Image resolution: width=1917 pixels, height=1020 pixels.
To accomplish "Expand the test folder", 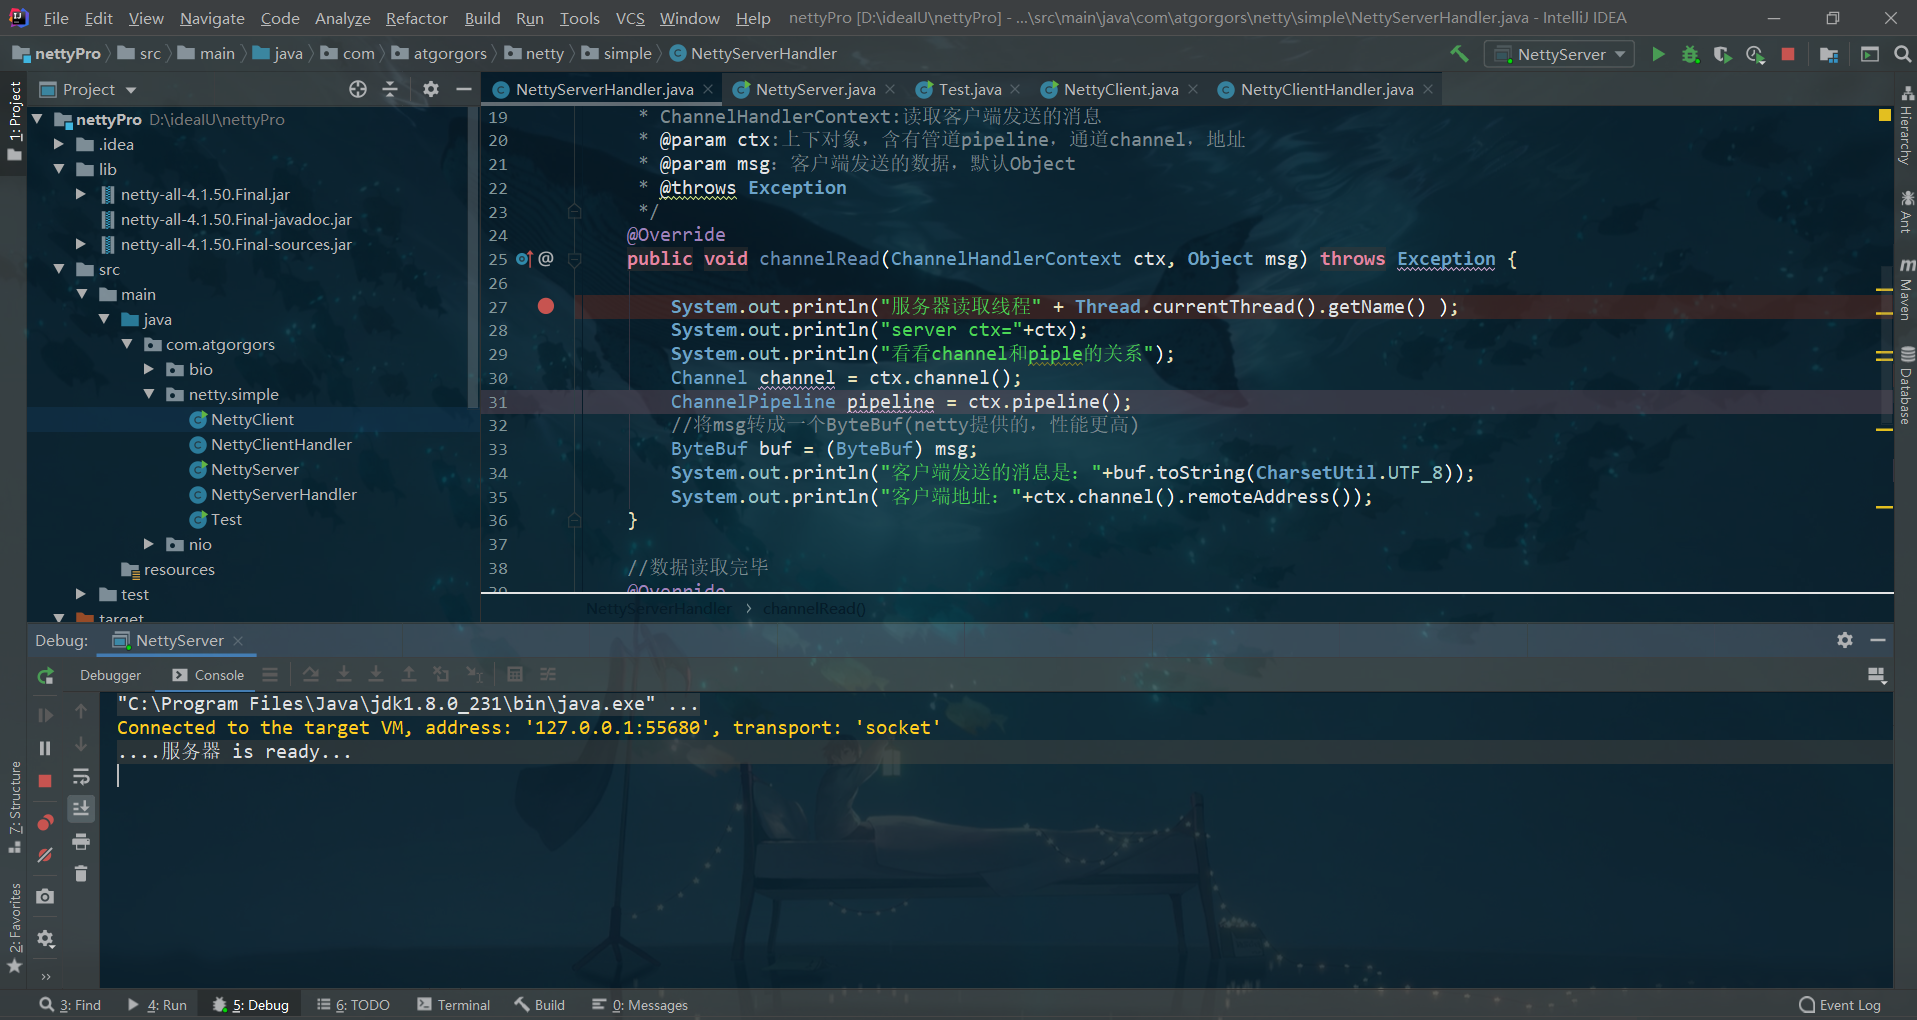I will pyautogui.click(x=81, y=594).
